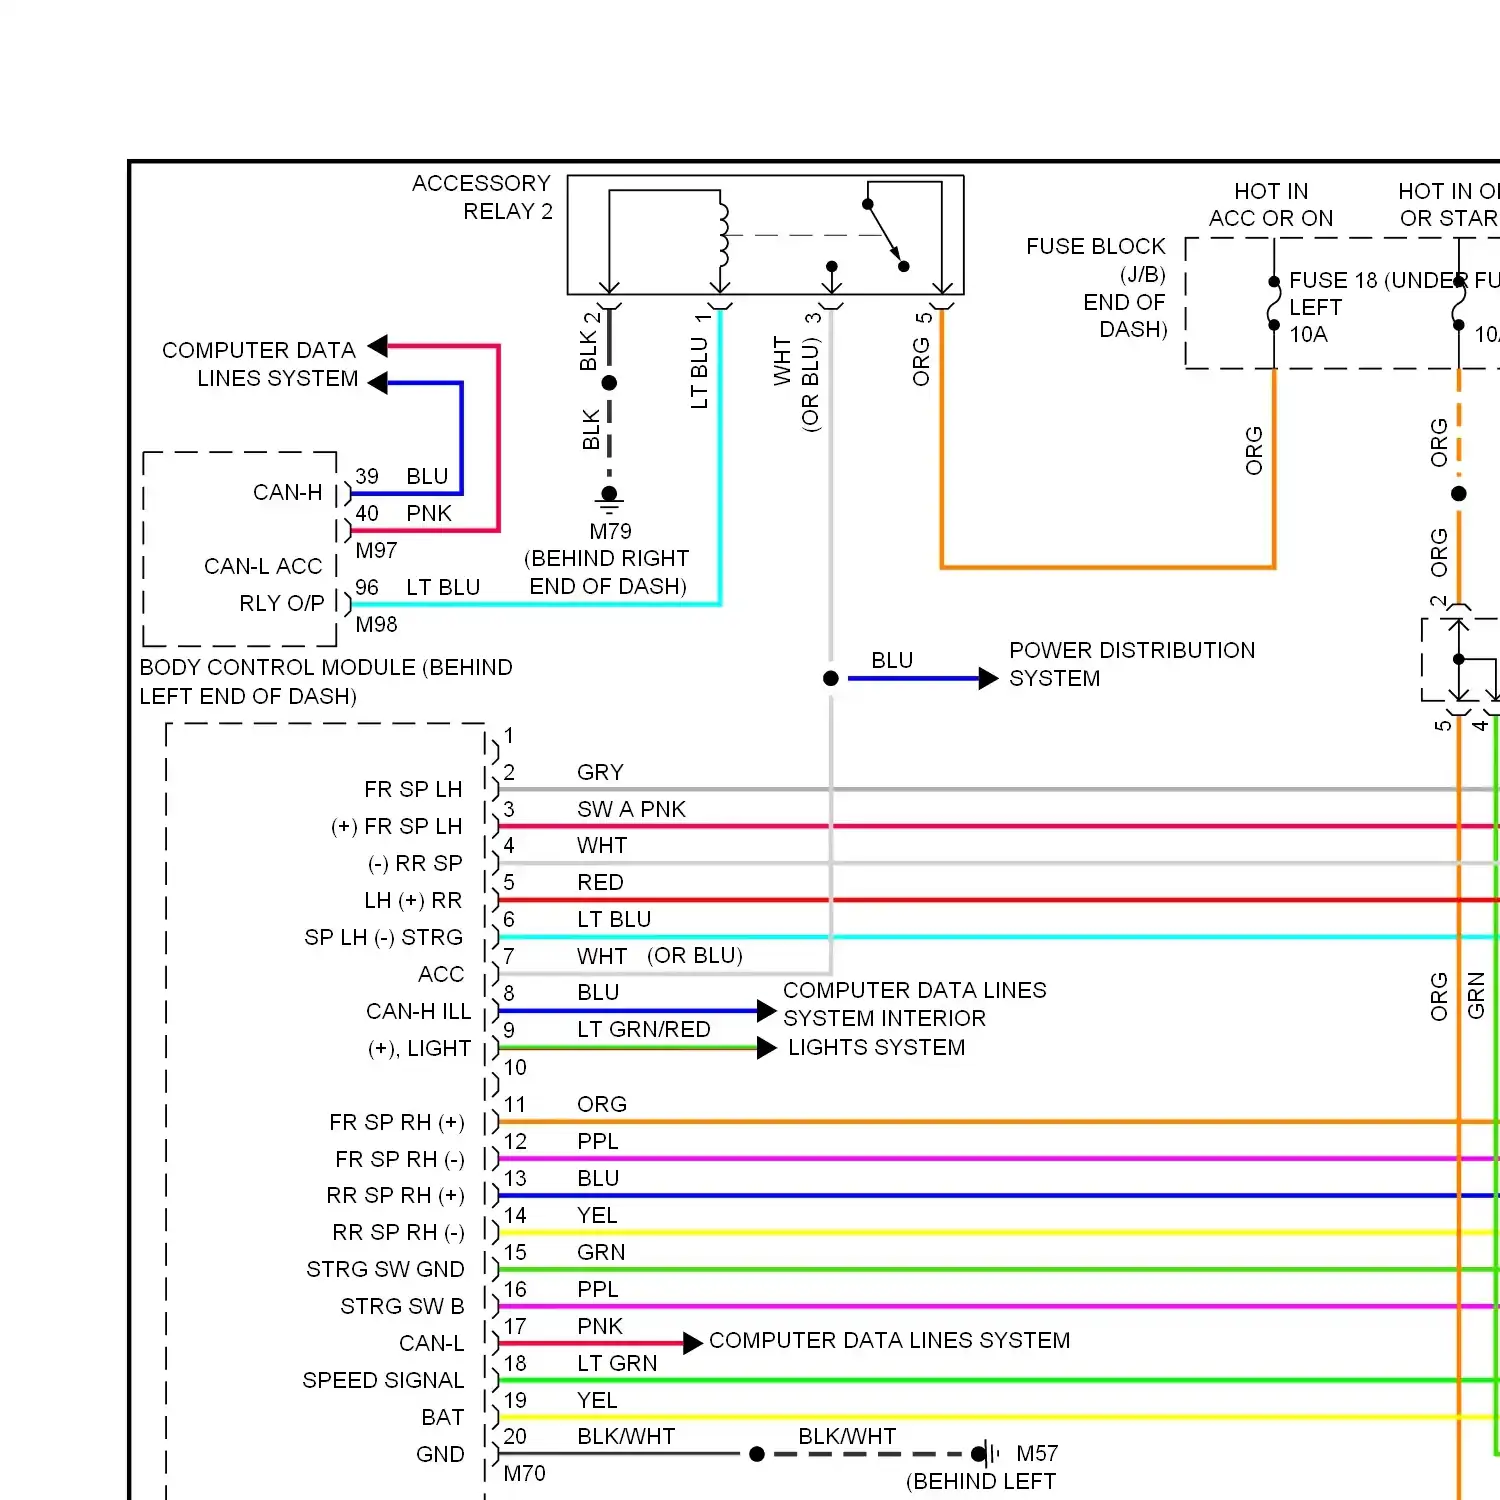
Task: Click the FR SP RH (-) terminal label
Action: 400,1159
